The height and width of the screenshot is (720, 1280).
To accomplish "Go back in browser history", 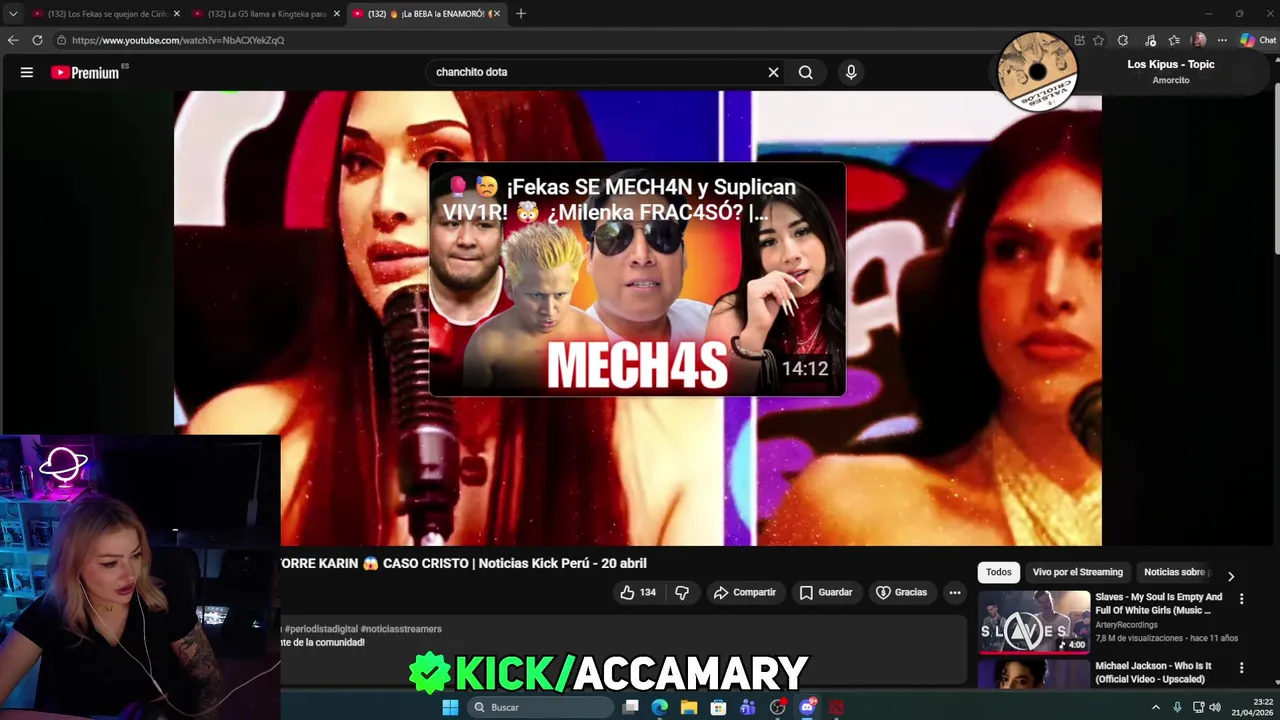I will (13, 40).
